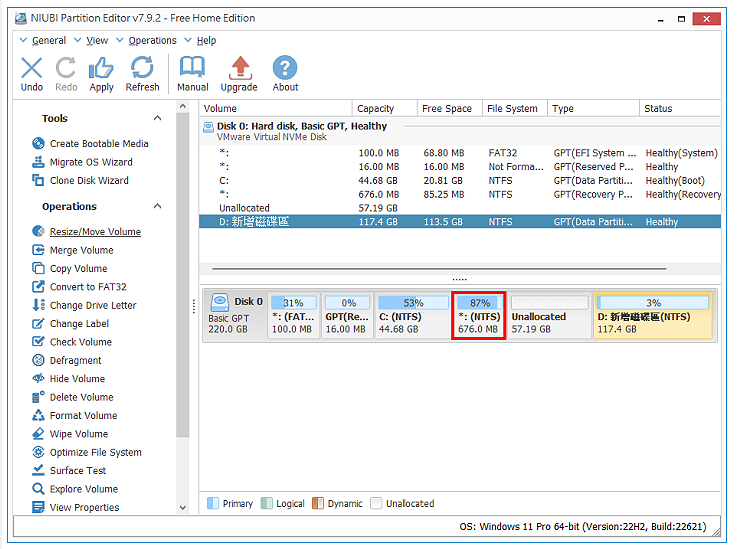Sort by the Capacity column header

point(384,108)
